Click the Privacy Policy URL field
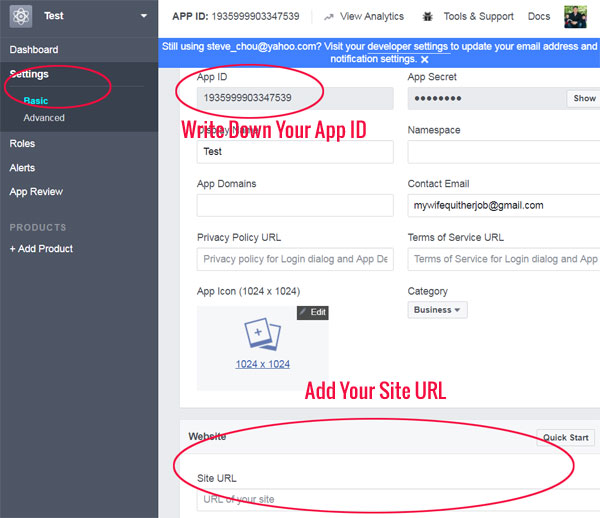This screenshot has height=518, width=600. pyautogui.click(x=295, y=259)
